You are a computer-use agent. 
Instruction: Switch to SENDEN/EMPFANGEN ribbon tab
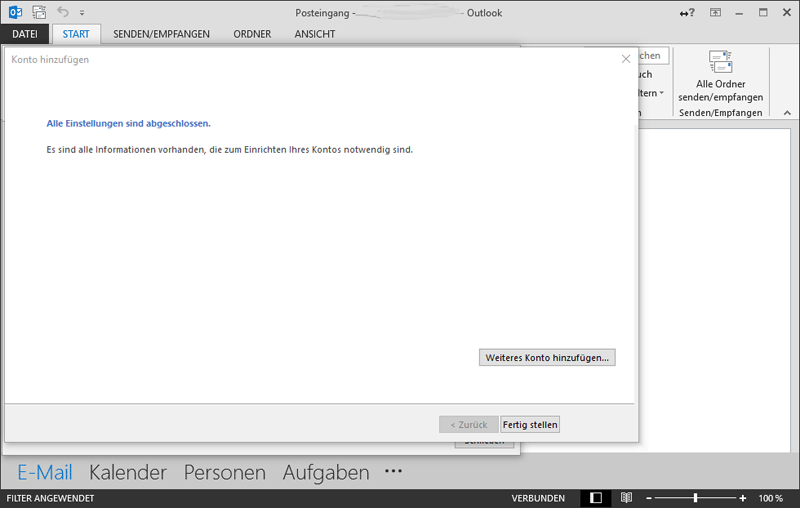[x=161, y=34]
